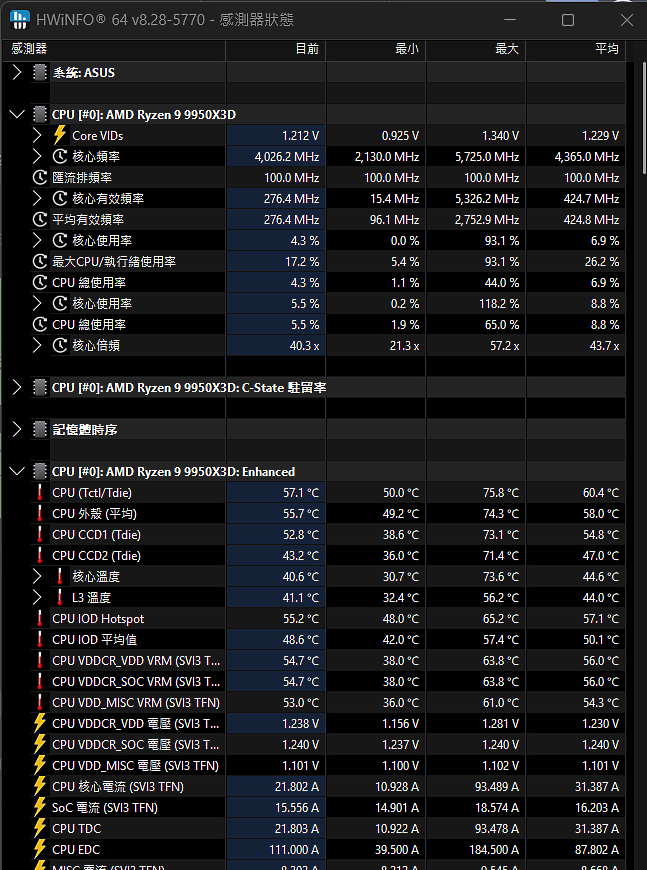Click the thermometer icon beside CPU IOD 平均值

tap(39, 640)
